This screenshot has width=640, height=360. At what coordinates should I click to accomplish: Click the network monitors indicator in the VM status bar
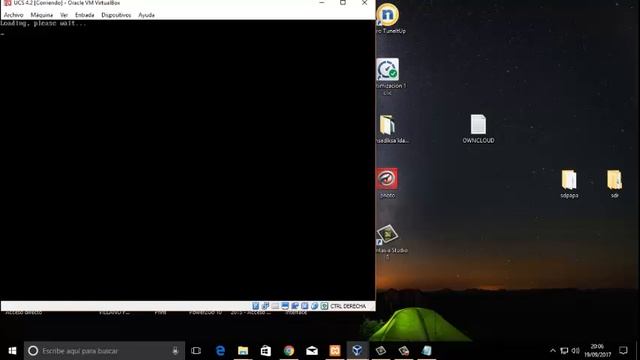265,306
